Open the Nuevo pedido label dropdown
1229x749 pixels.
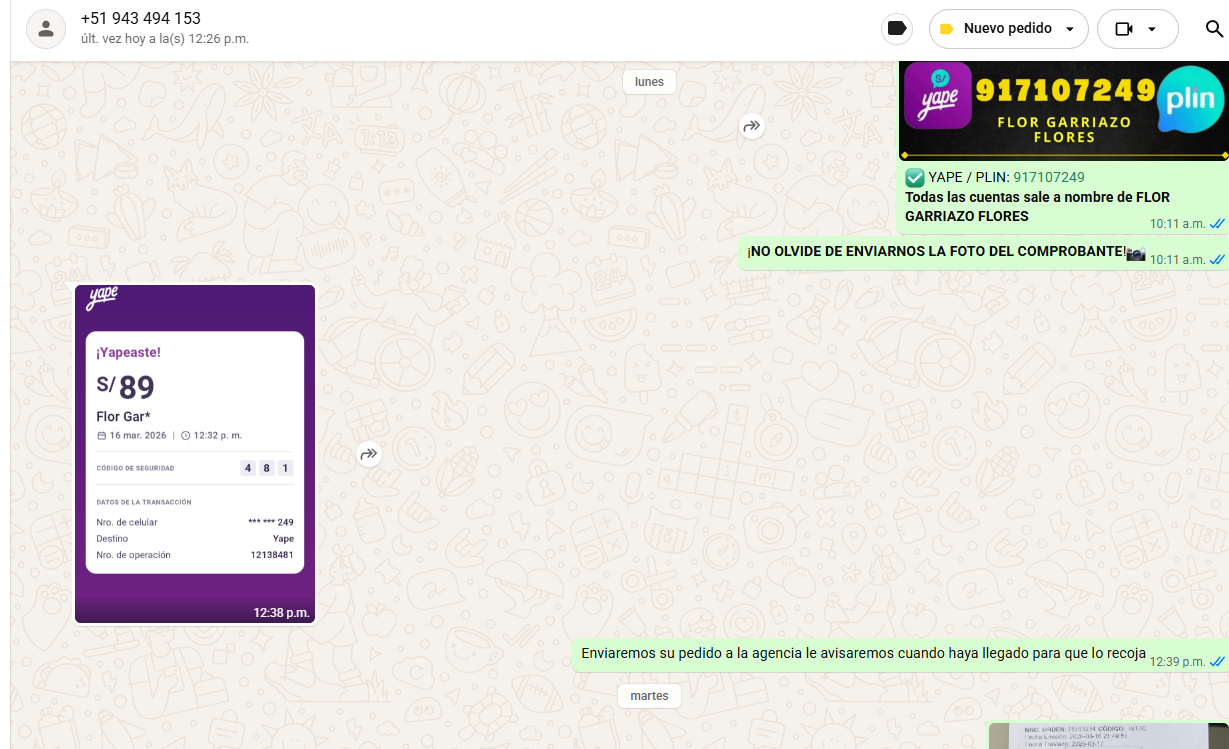tap(1008, 29)
